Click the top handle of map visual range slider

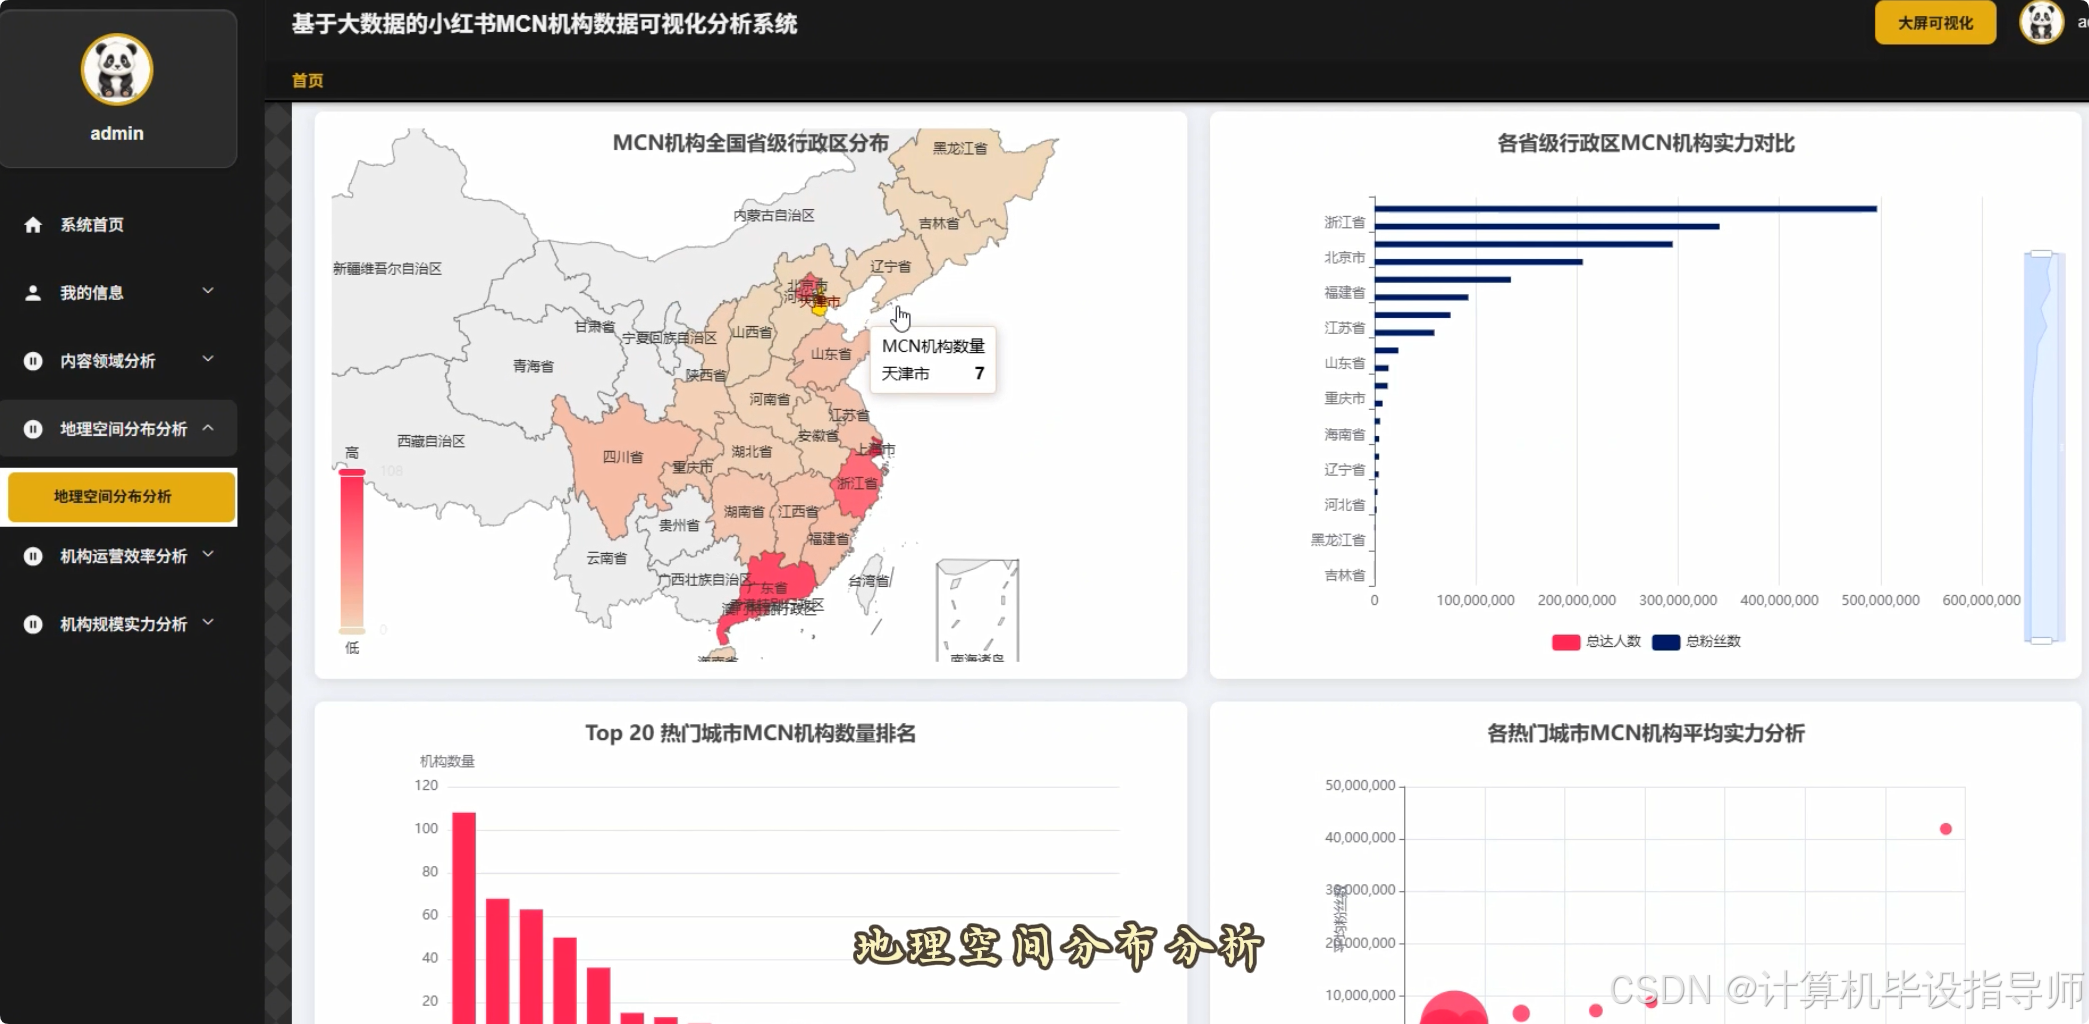(x=352, y=471)
